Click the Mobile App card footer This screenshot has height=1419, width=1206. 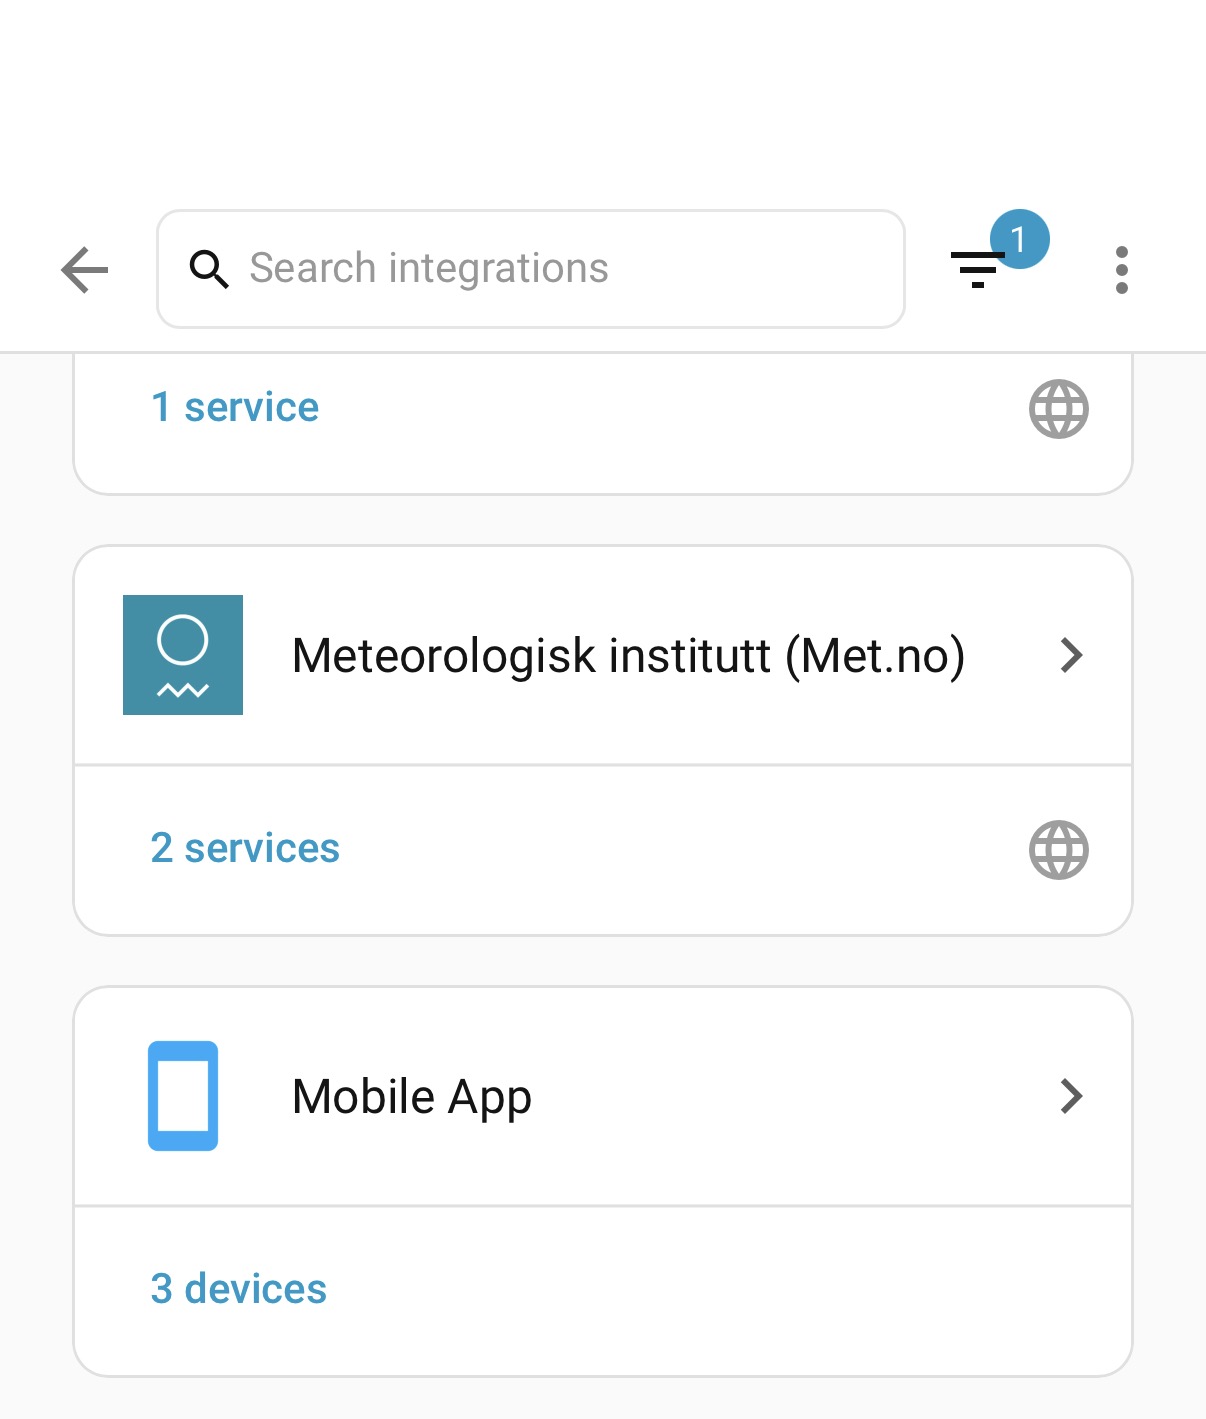tap(603, 1291)
